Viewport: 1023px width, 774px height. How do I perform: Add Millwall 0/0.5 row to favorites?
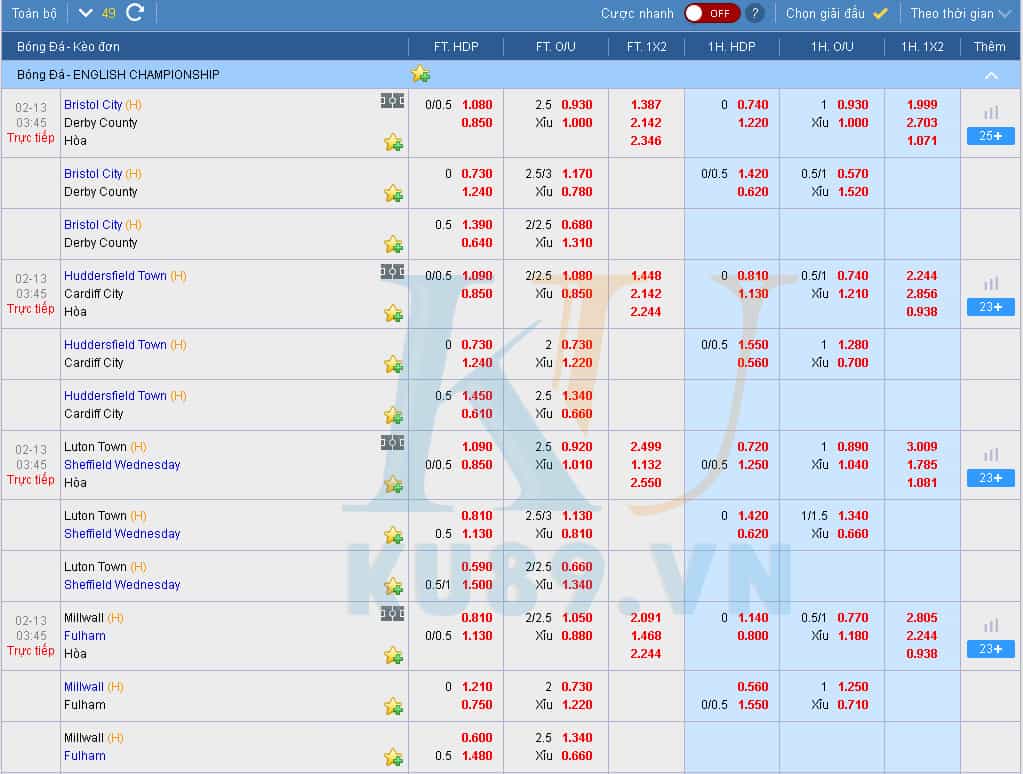pos(393,655)
